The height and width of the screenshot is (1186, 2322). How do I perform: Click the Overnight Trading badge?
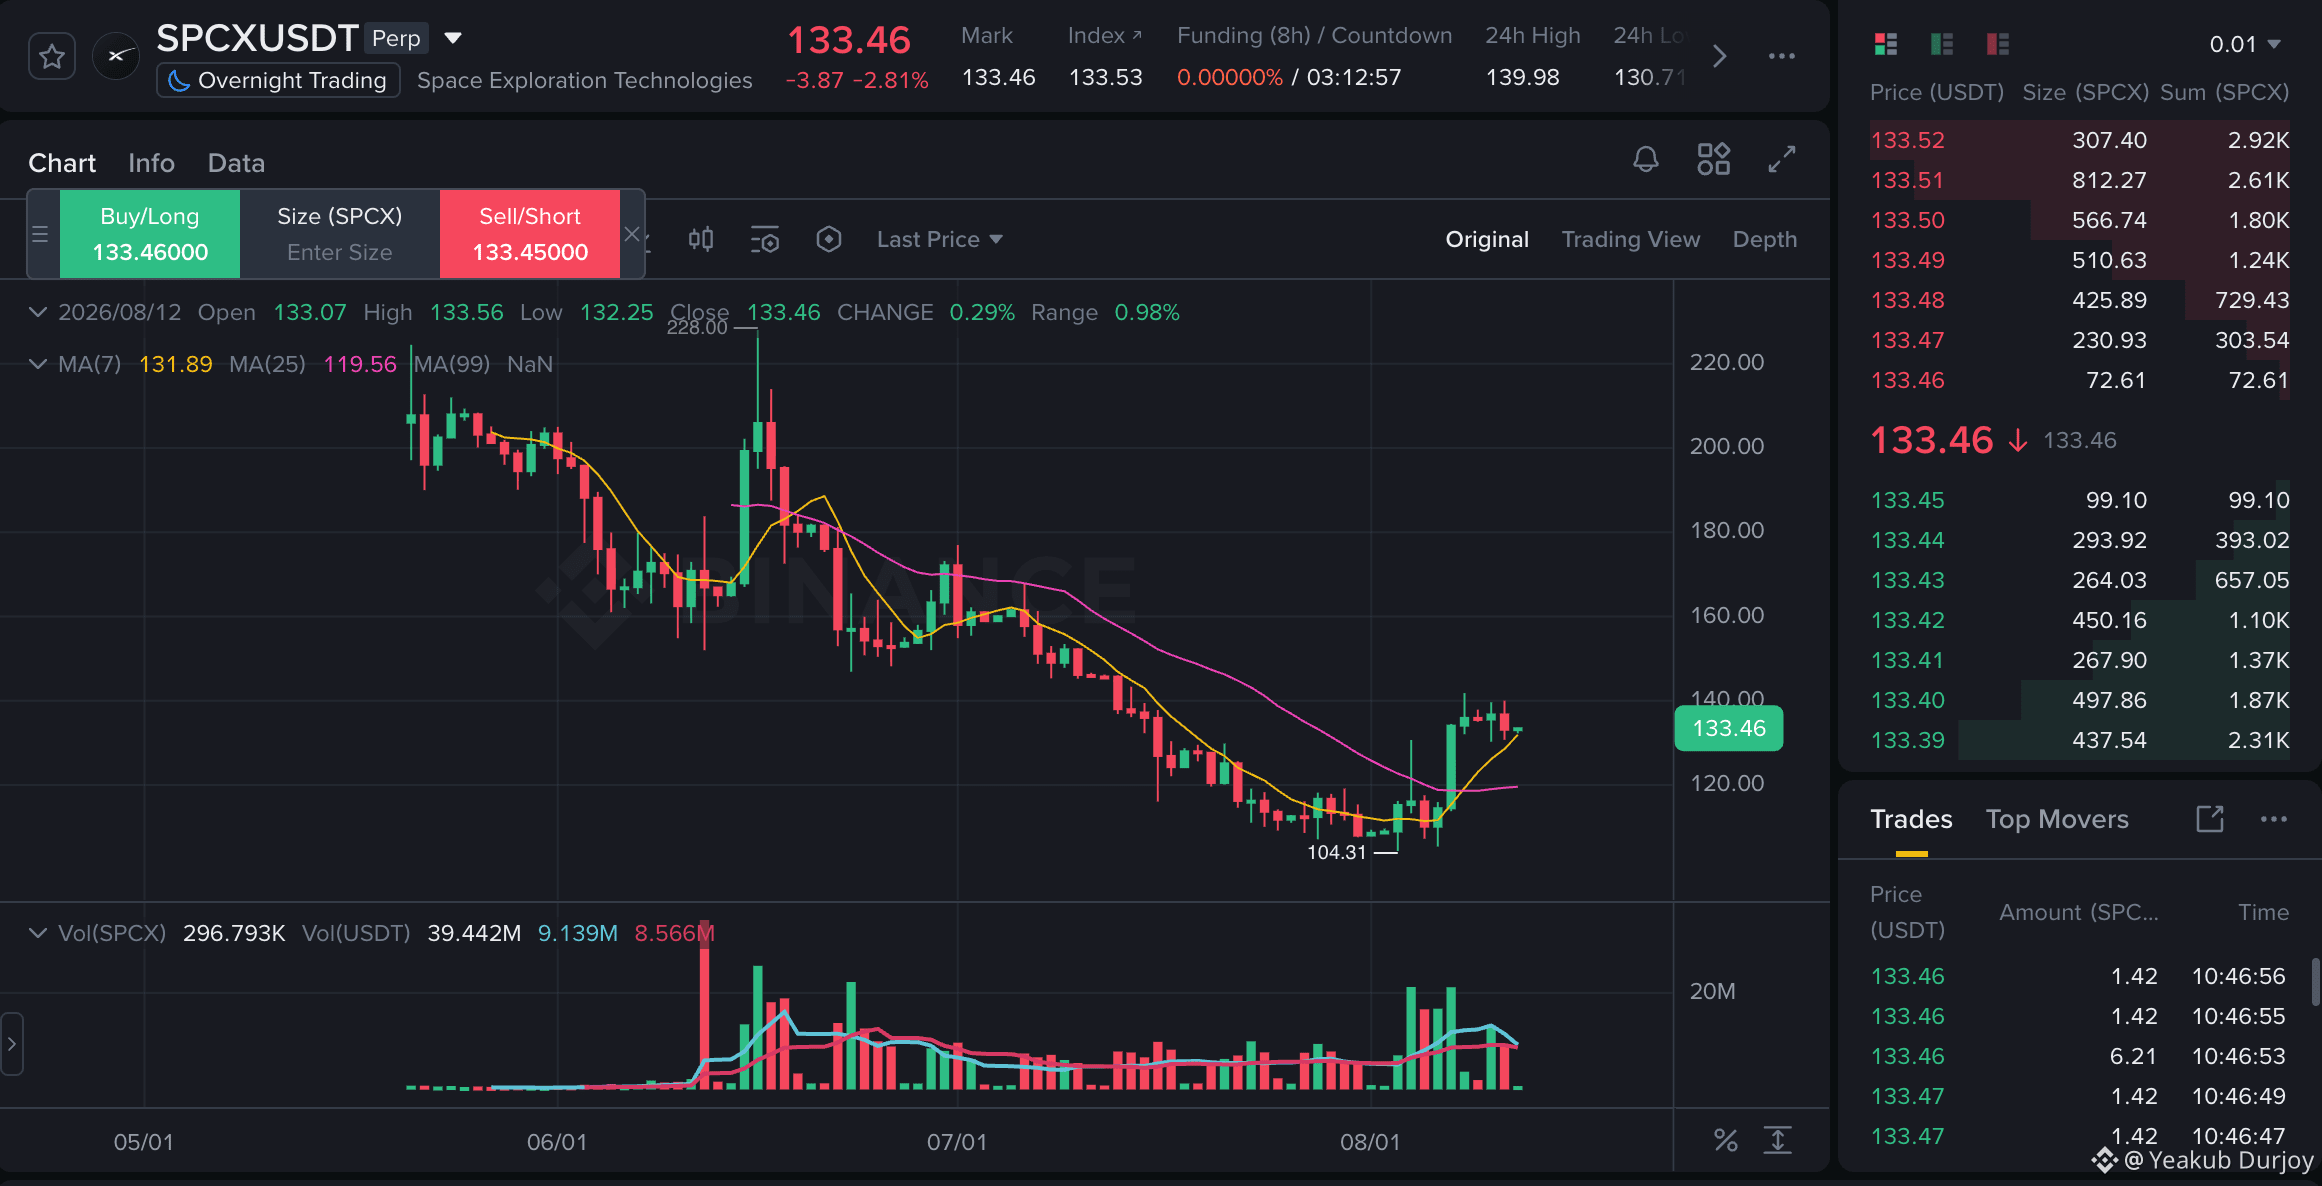click(x=279, y=80)
